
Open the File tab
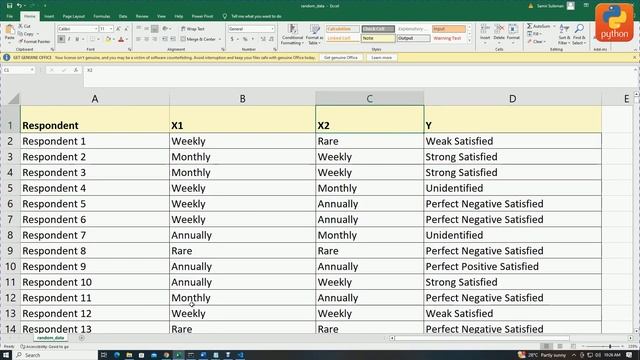tap(10, 16)
